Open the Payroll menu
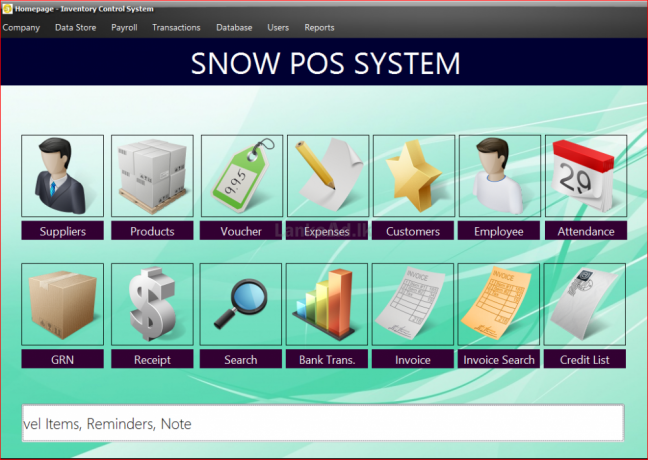The height and width of the screenshot is (460, 648). tap(124, 28)
